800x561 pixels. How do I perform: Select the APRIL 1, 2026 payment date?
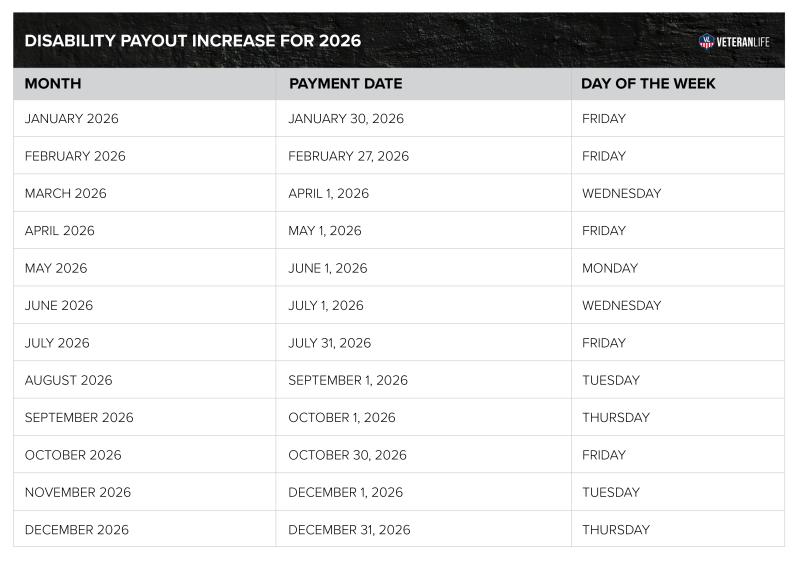pos(329,193)
